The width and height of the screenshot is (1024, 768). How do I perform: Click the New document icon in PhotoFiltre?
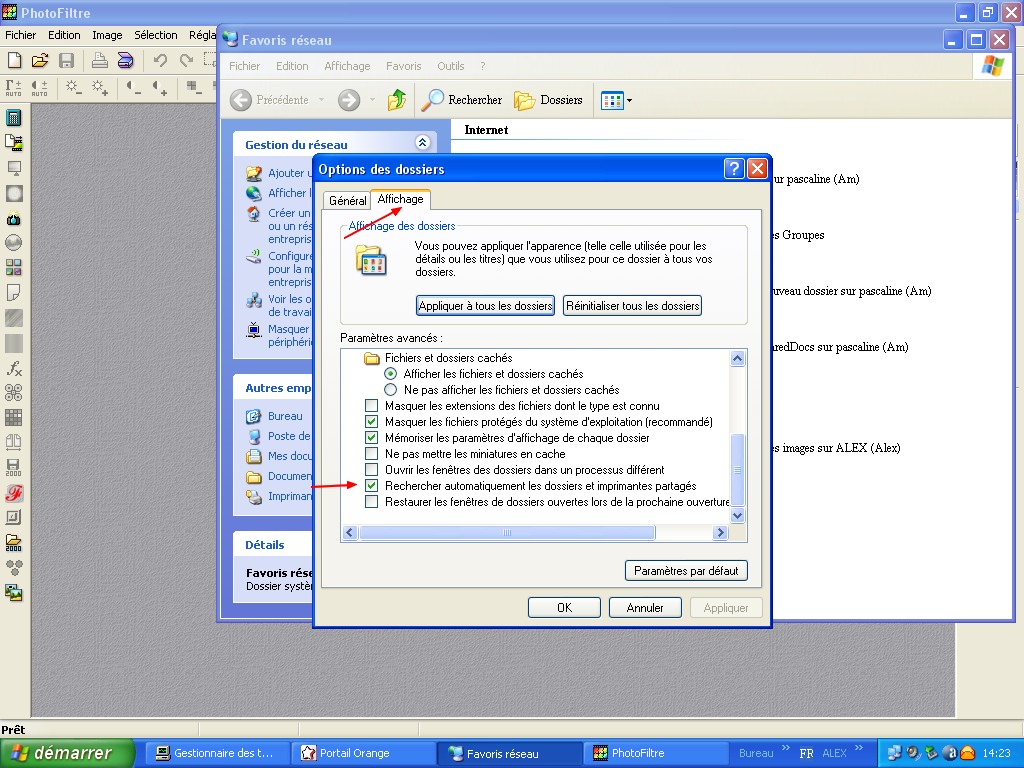click(14, 61)
